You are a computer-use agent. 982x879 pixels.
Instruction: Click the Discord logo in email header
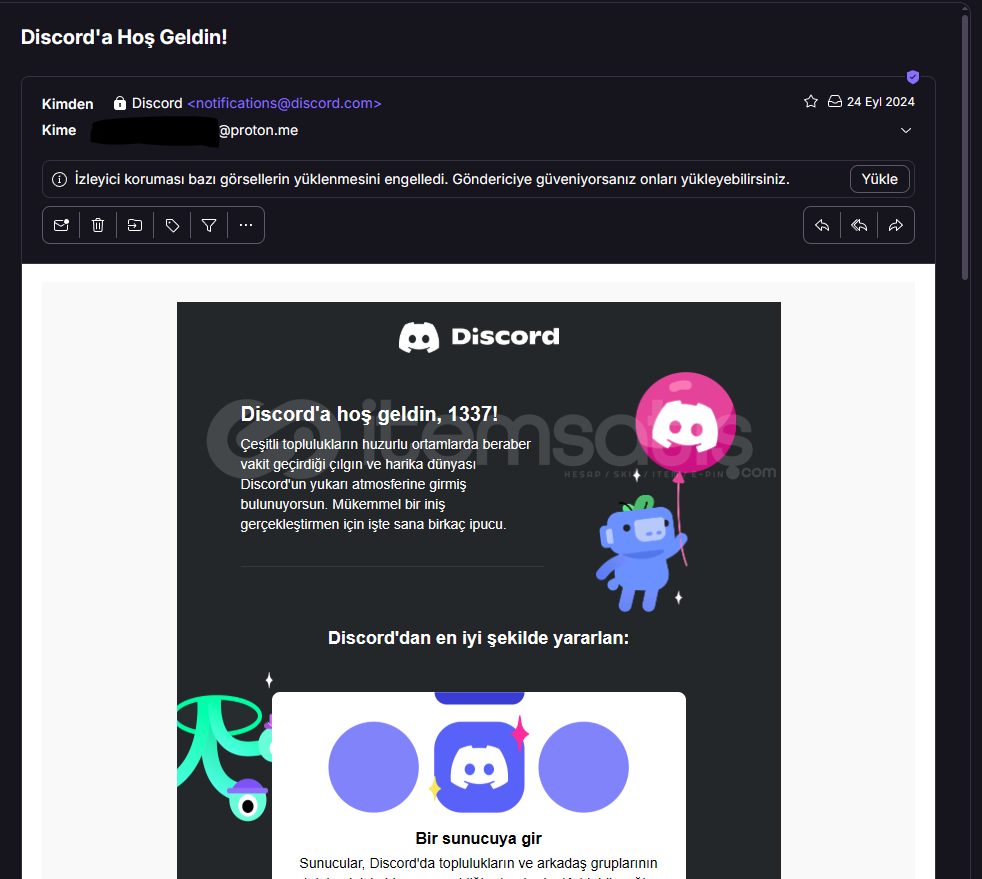479,337
